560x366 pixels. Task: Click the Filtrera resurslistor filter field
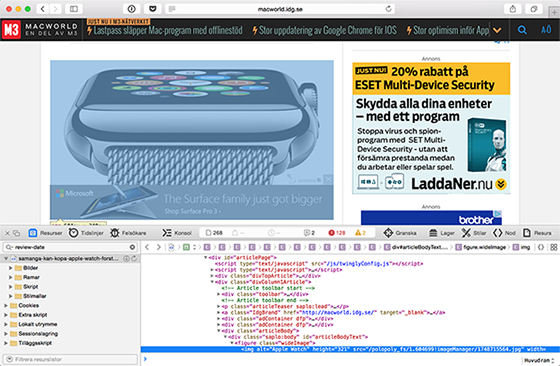tap(70, 359)
